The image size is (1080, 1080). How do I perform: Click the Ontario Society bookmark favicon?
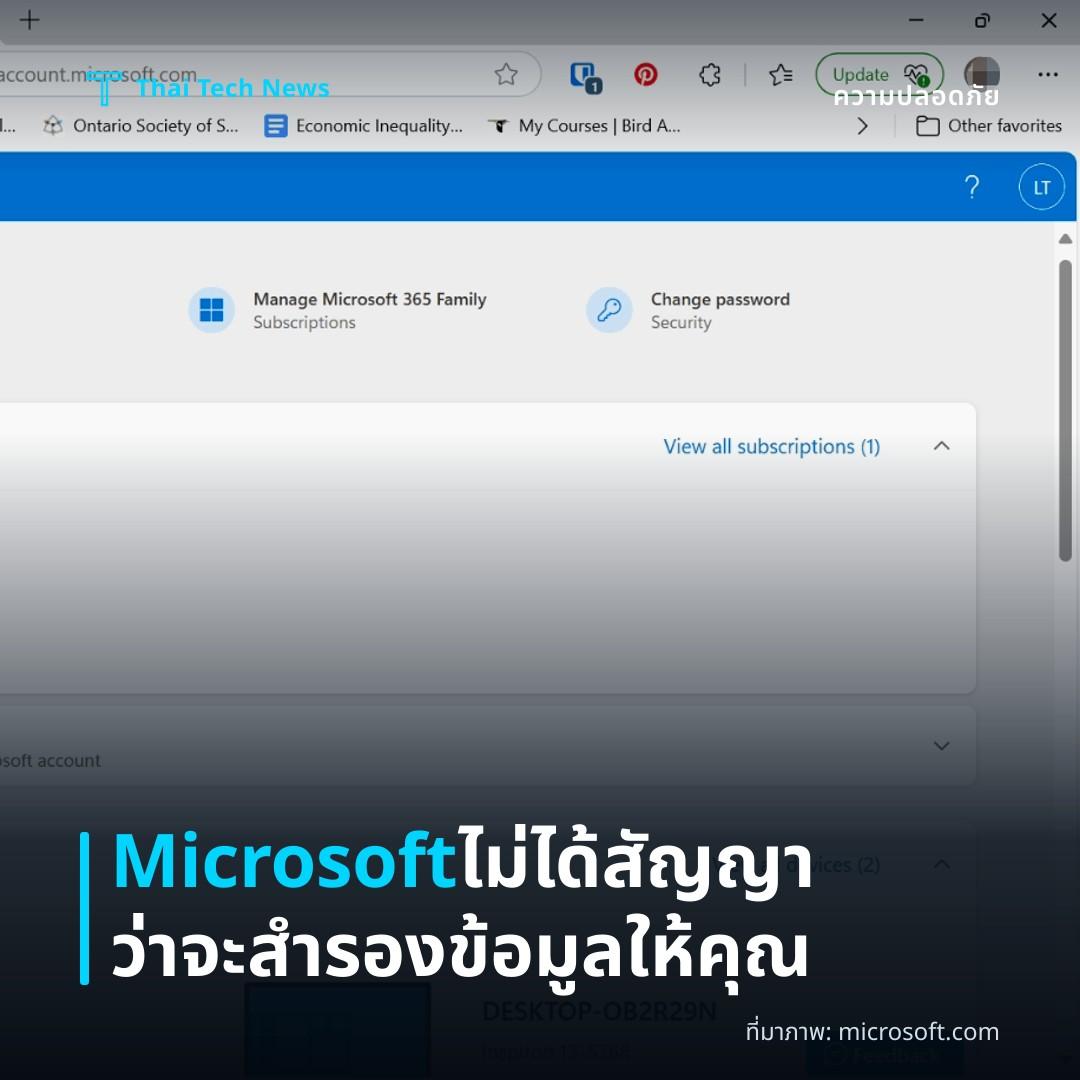(x=53, y=126)
